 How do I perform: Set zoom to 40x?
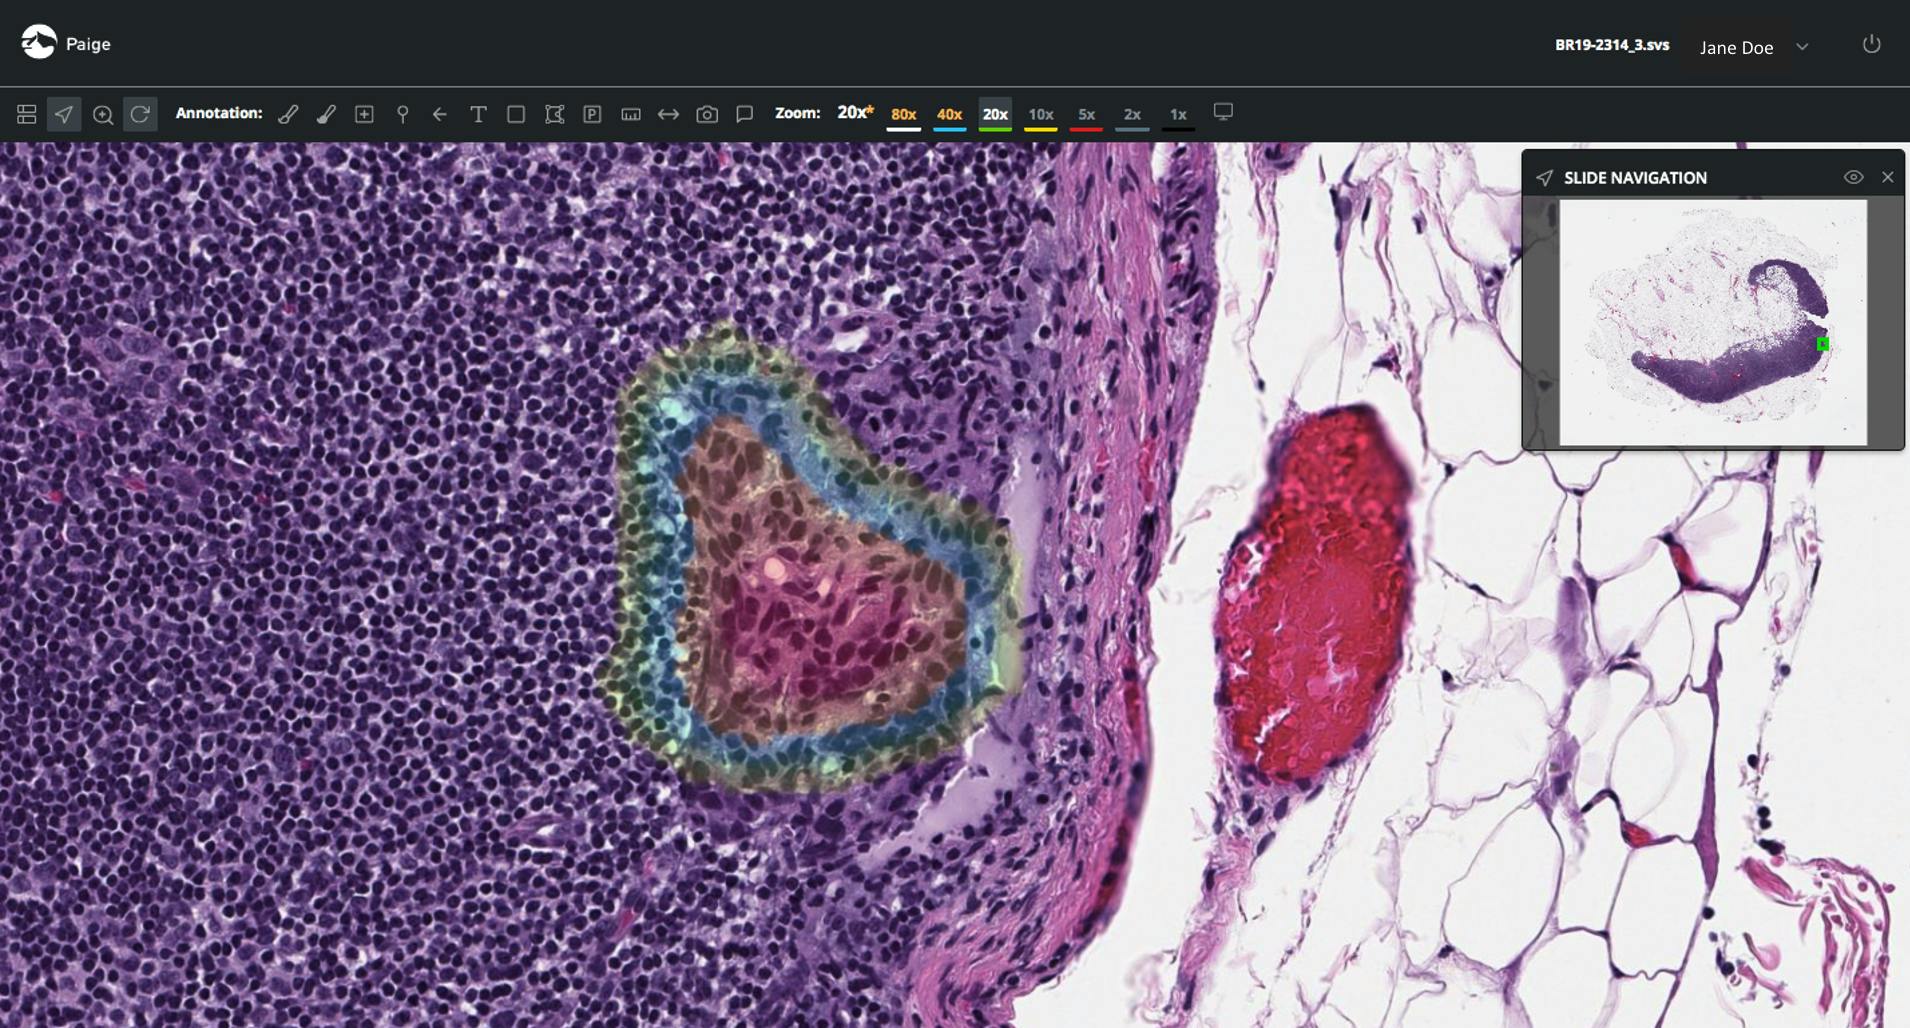coord(950,115)
